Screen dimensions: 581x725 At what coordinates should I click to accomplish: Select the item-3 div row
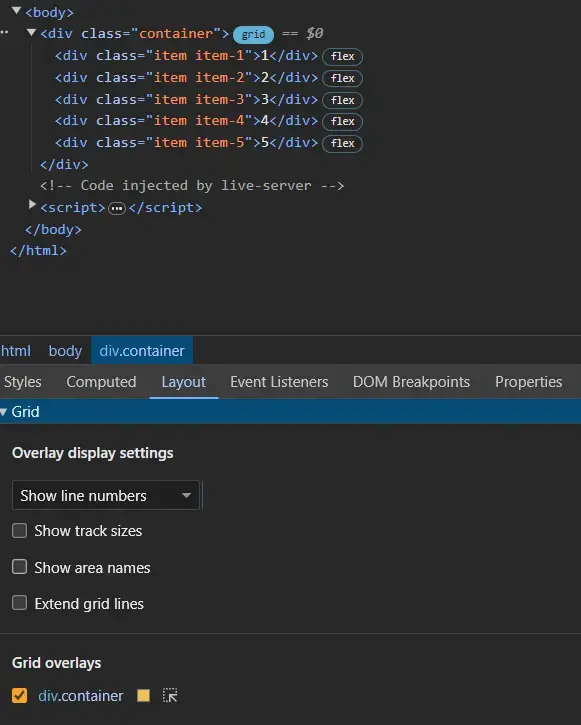(x=186, y=99)
